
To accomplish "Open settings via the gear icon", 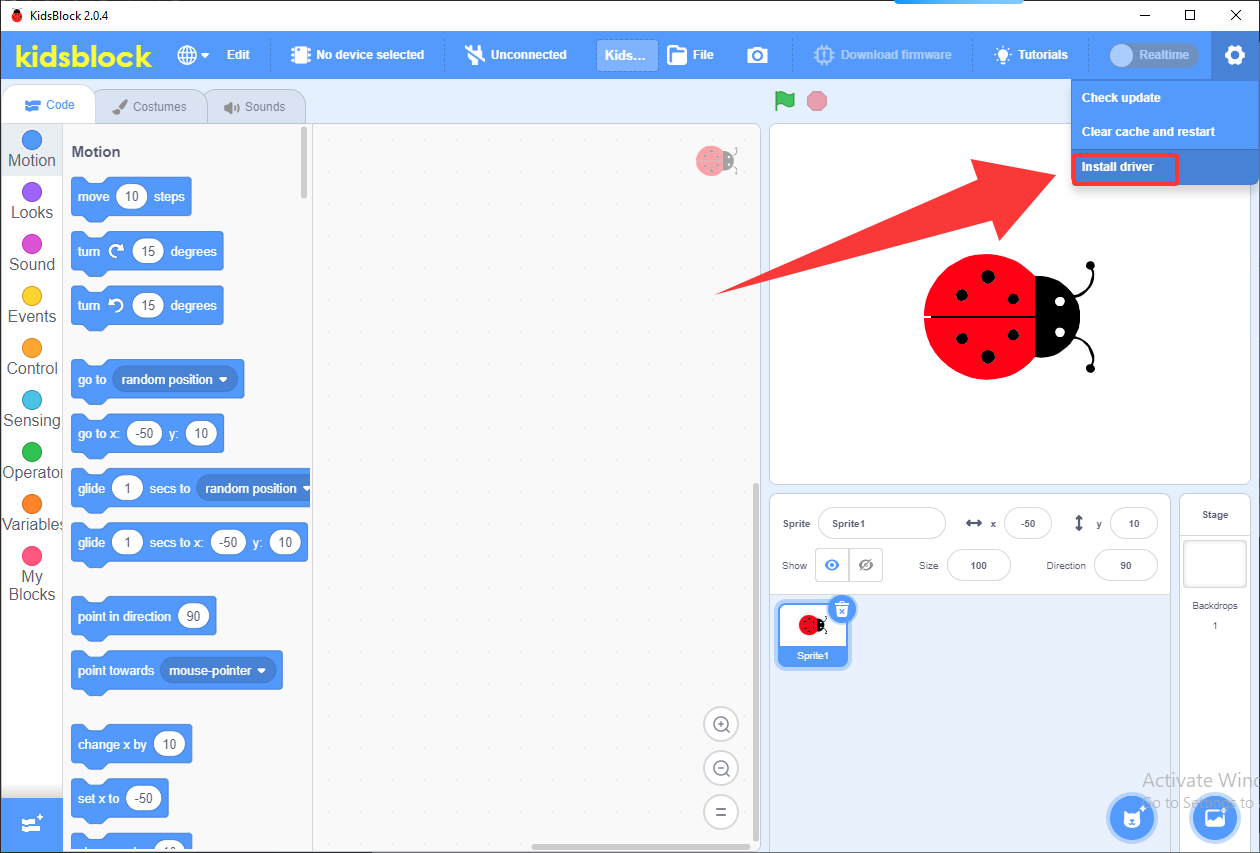I will (1235, 55).
